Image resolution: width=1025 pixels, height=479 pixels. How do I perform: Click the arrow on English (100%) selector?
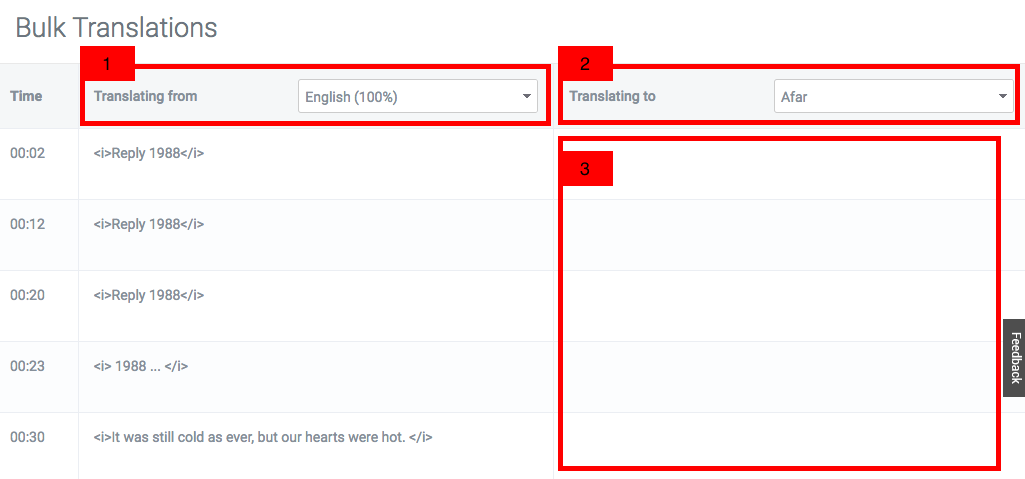tap(526, 97)
